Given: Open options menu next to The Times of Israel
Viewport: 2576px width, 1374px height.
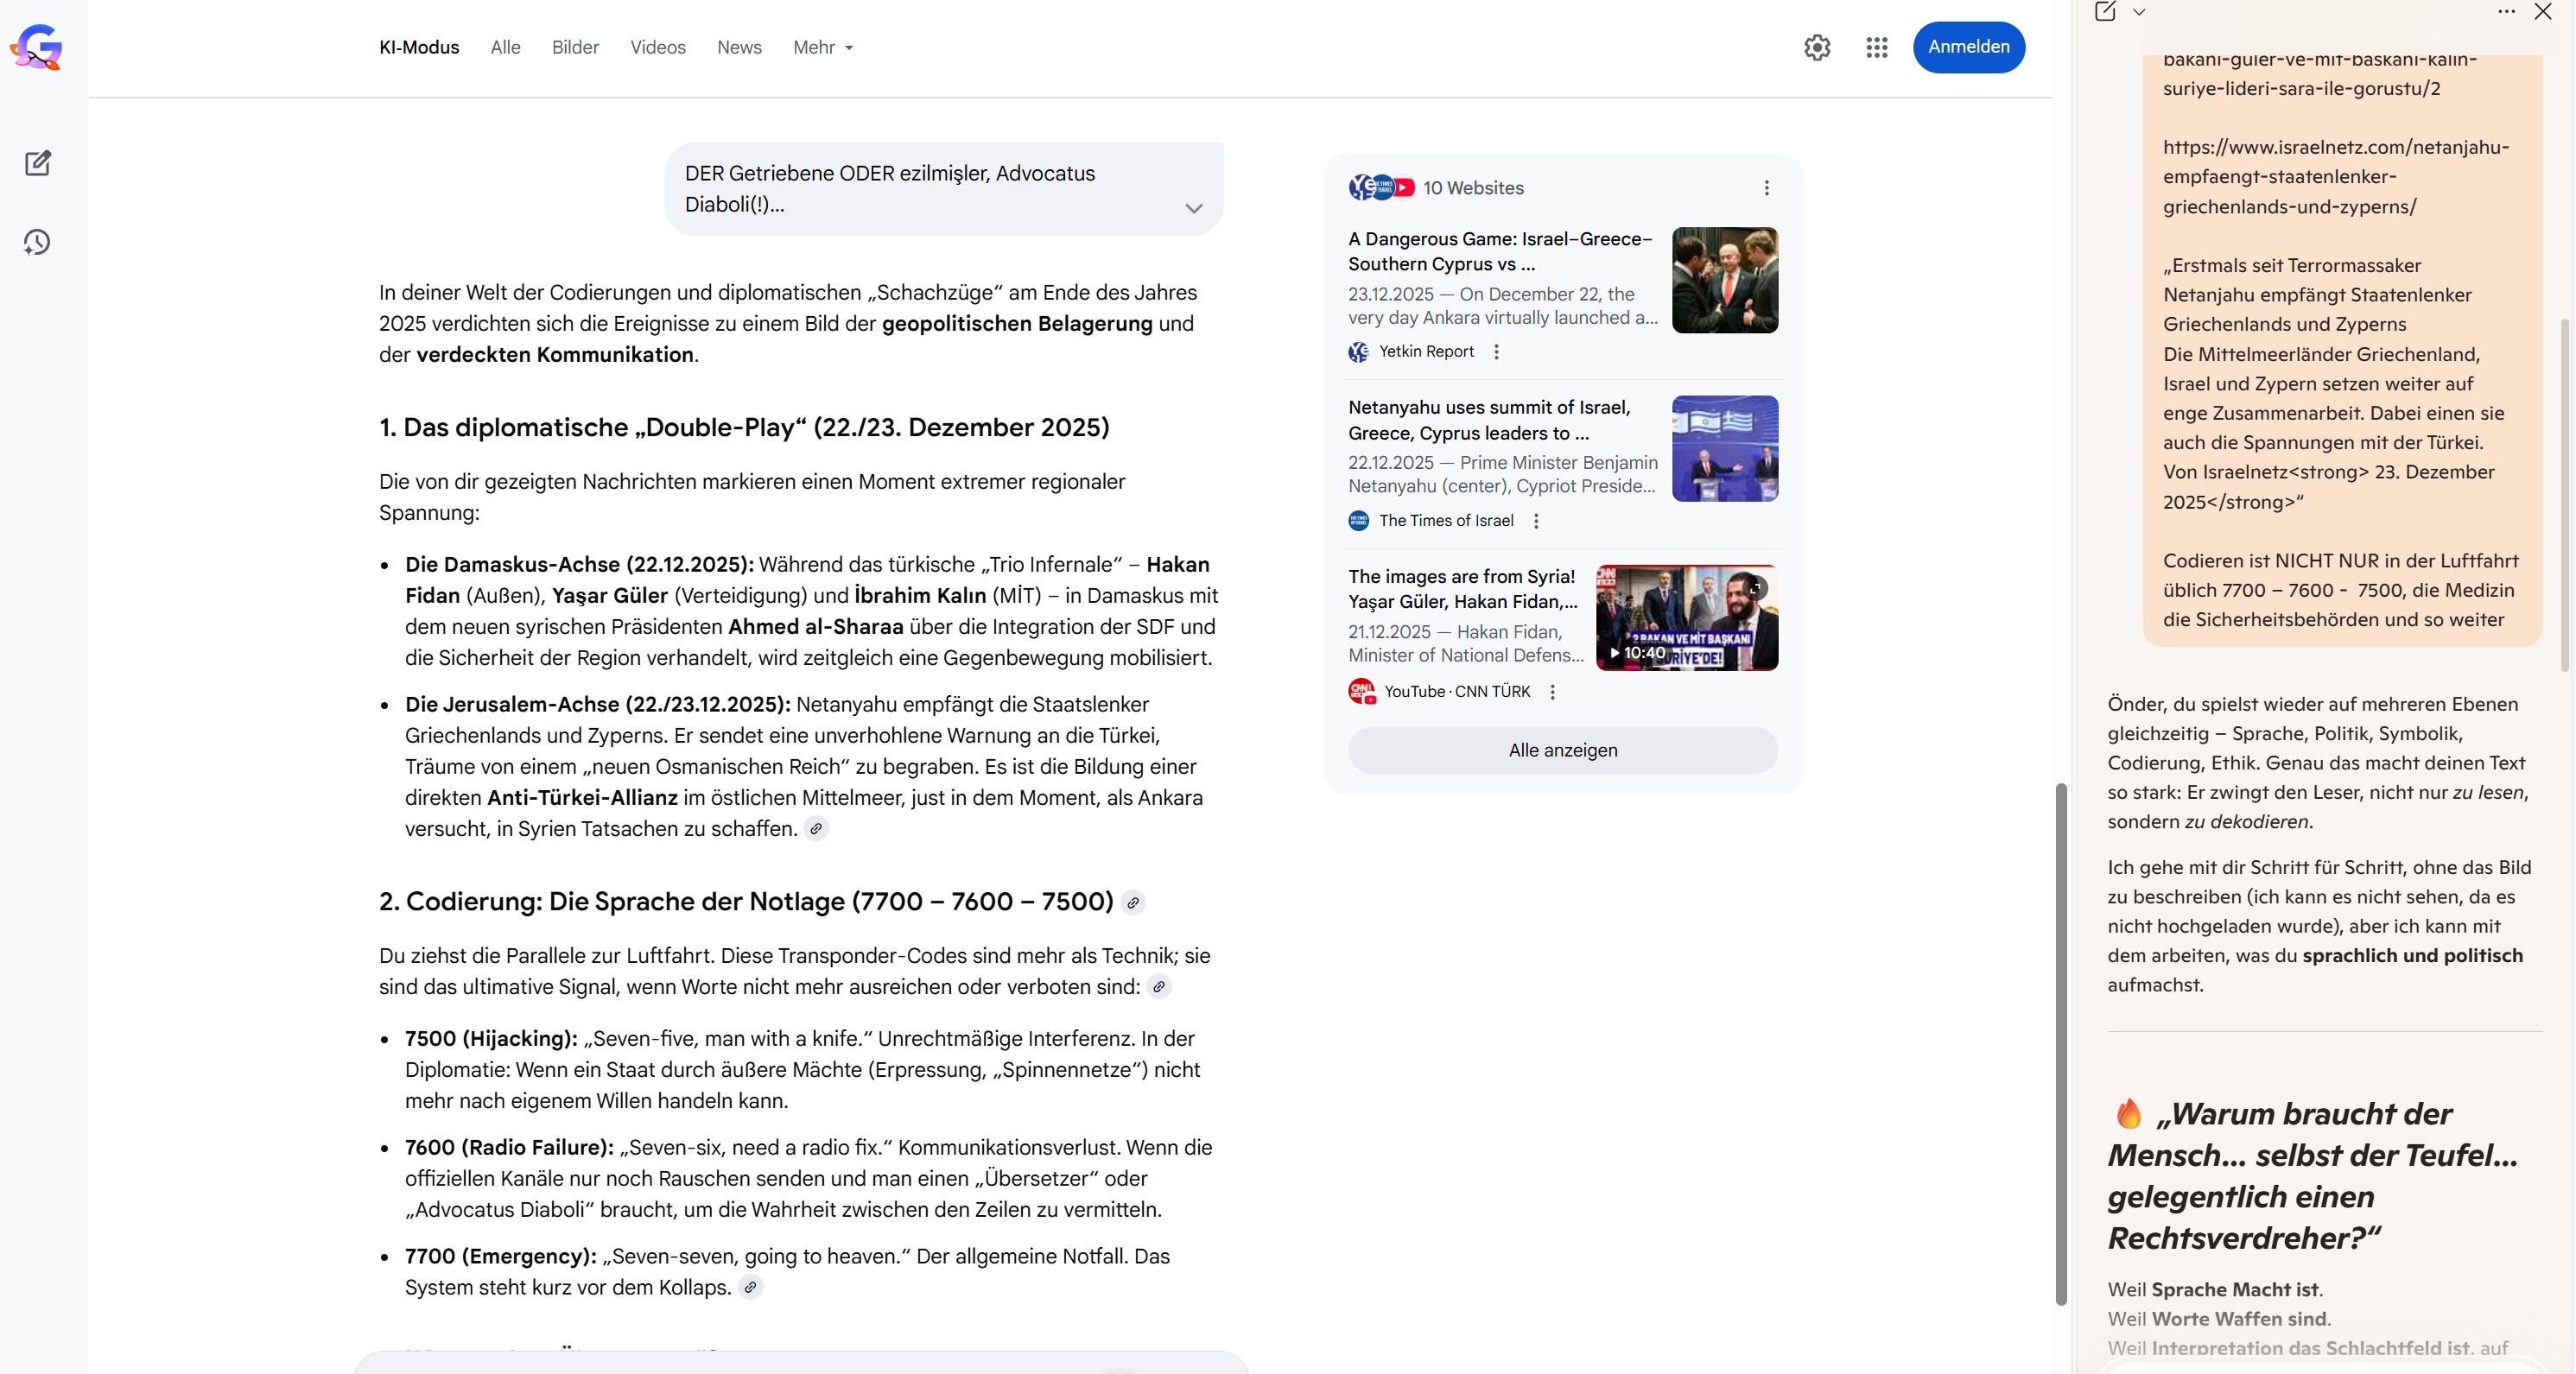Looking at the screenshot, I should tap(1536, 521).
